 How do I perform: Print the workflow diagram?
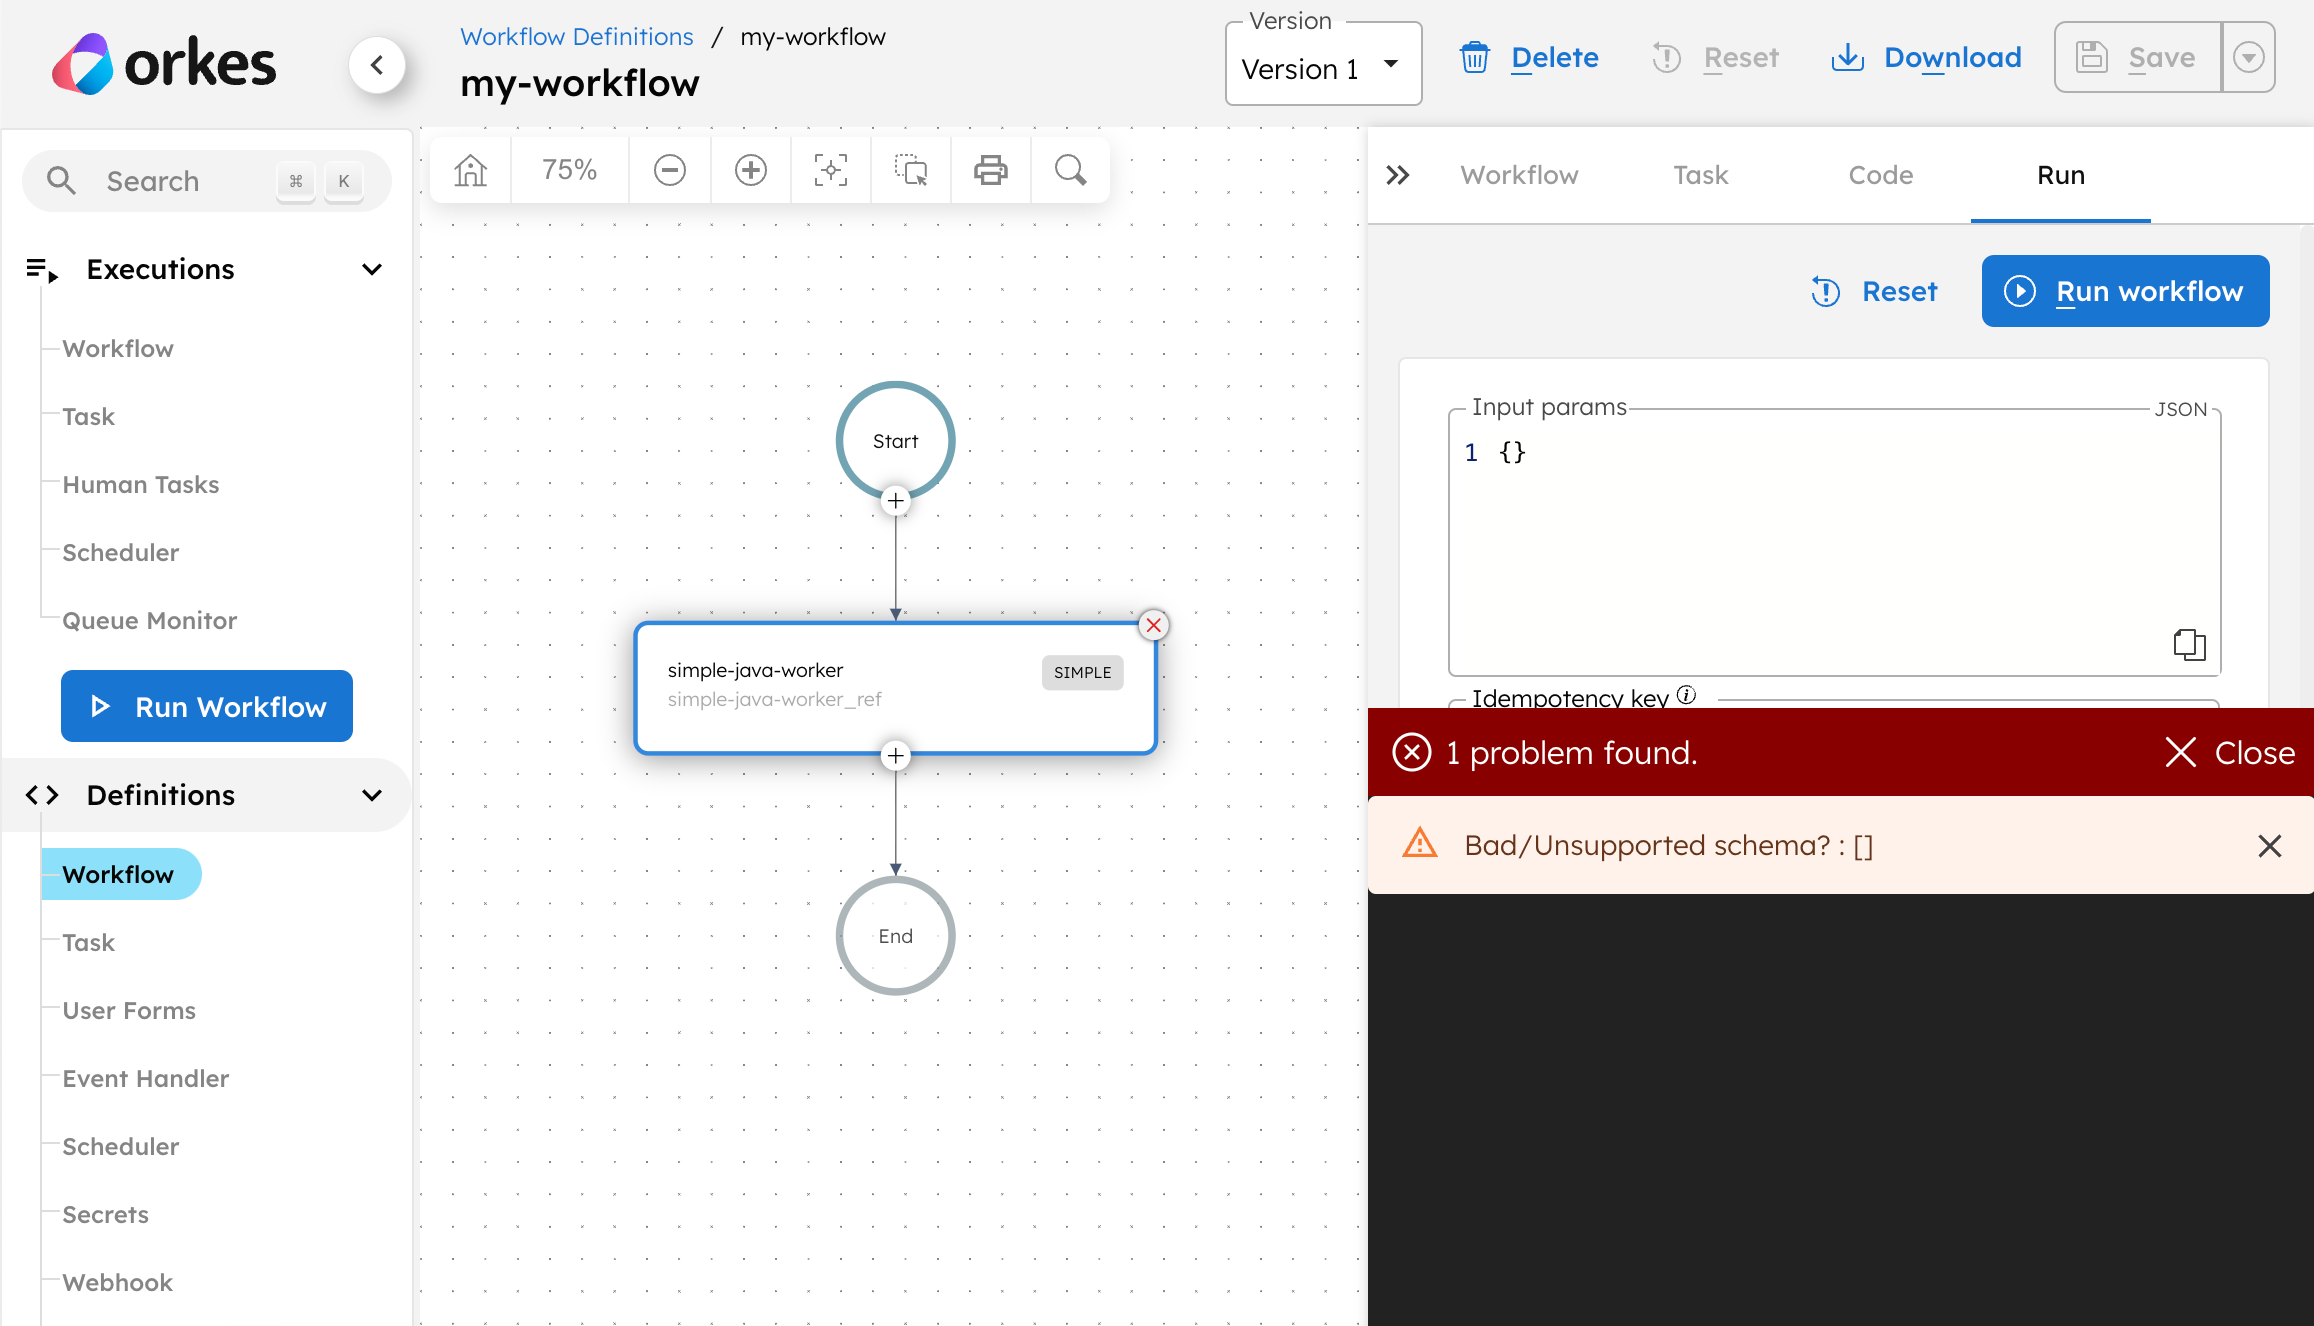click(x=991, y=170)
